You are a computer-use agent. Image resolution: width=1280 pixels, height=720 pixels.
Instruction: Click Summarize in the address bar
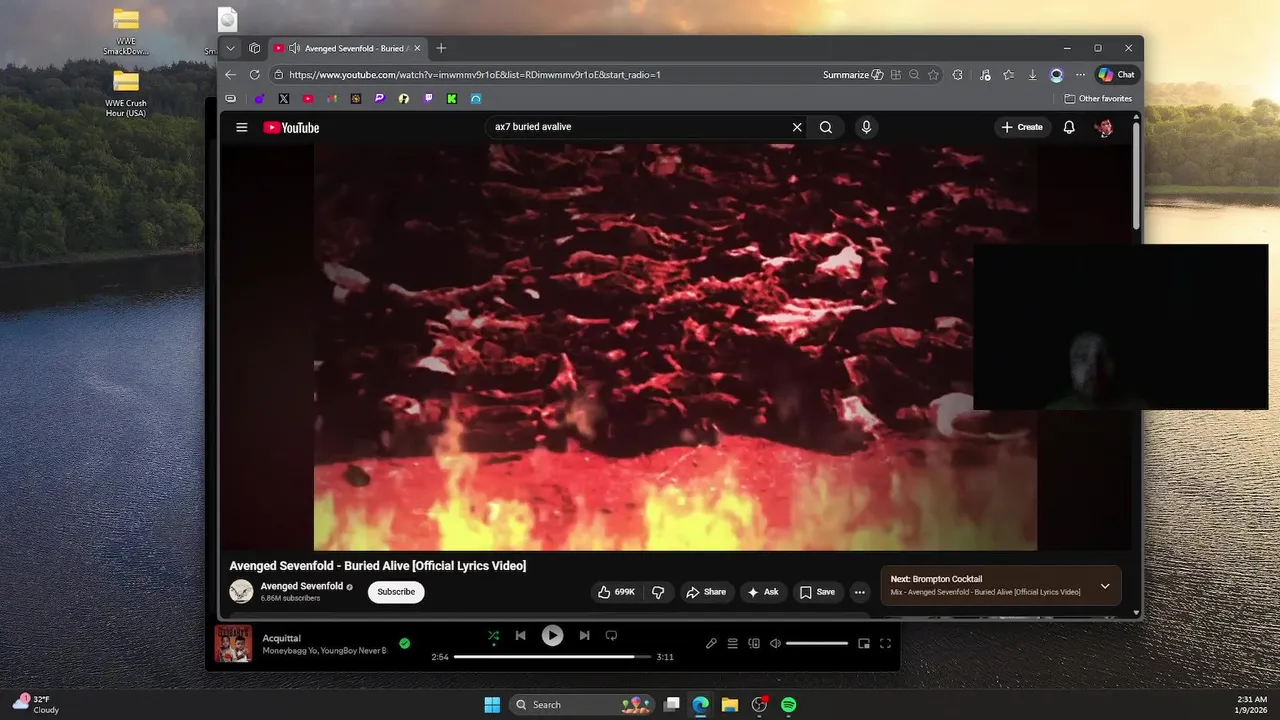[x=853, y=75]
